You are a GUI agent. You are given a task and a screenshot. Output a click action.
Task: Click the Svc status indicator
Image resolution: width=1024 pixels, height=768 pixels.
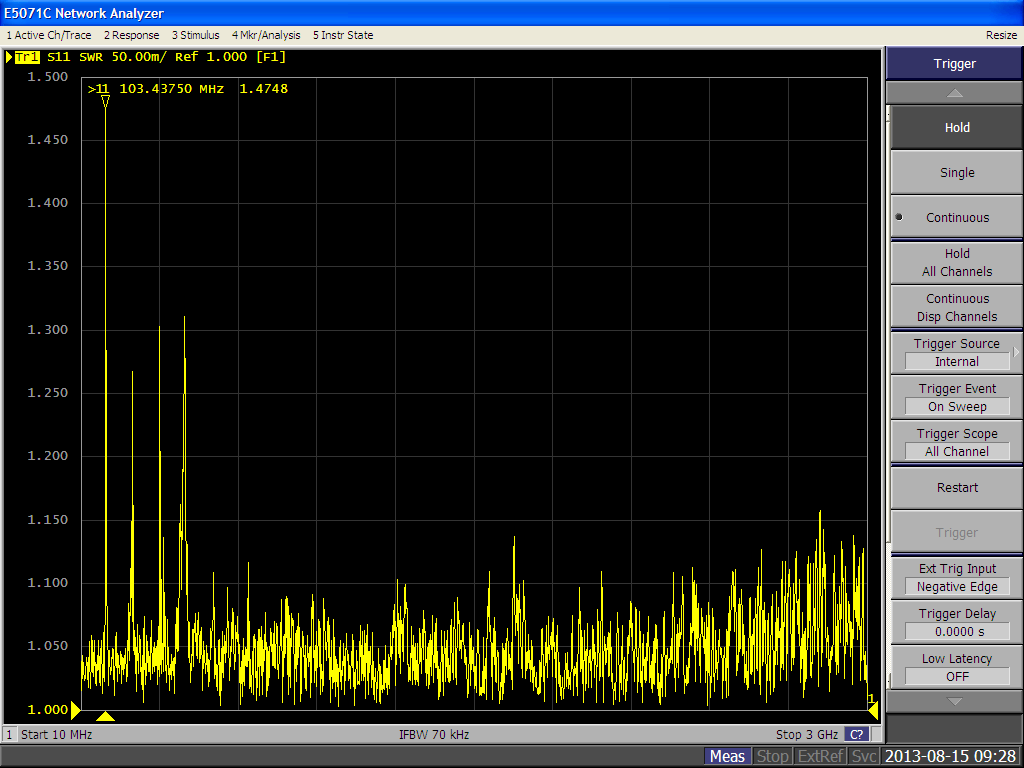[x=864, y=756]
